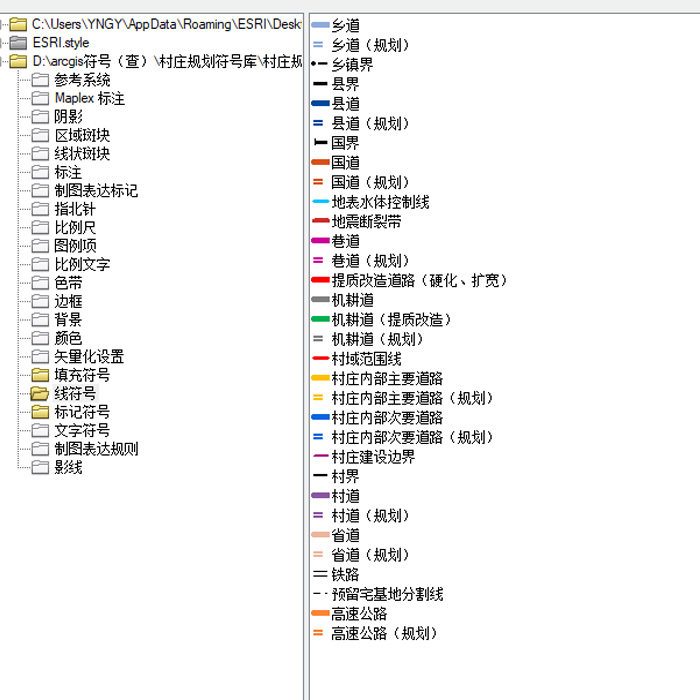Select the 村庄内部次要道路 blue symbol
The width and height of the screenshot is (700, 700).
click(x=377, y=418)
